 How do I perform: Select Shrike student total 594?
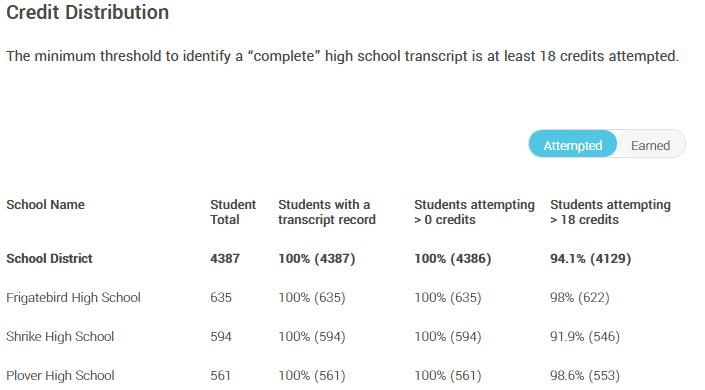[221, 336]
